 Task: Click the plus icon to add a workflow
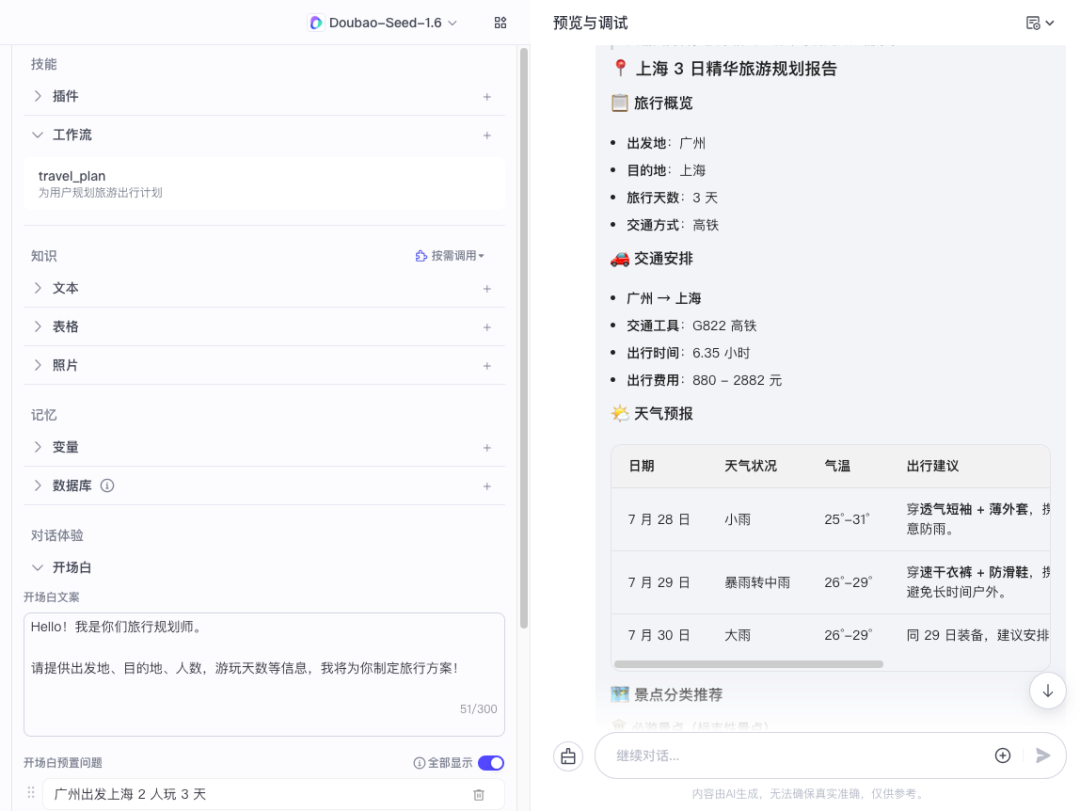[x=487, y=134]
